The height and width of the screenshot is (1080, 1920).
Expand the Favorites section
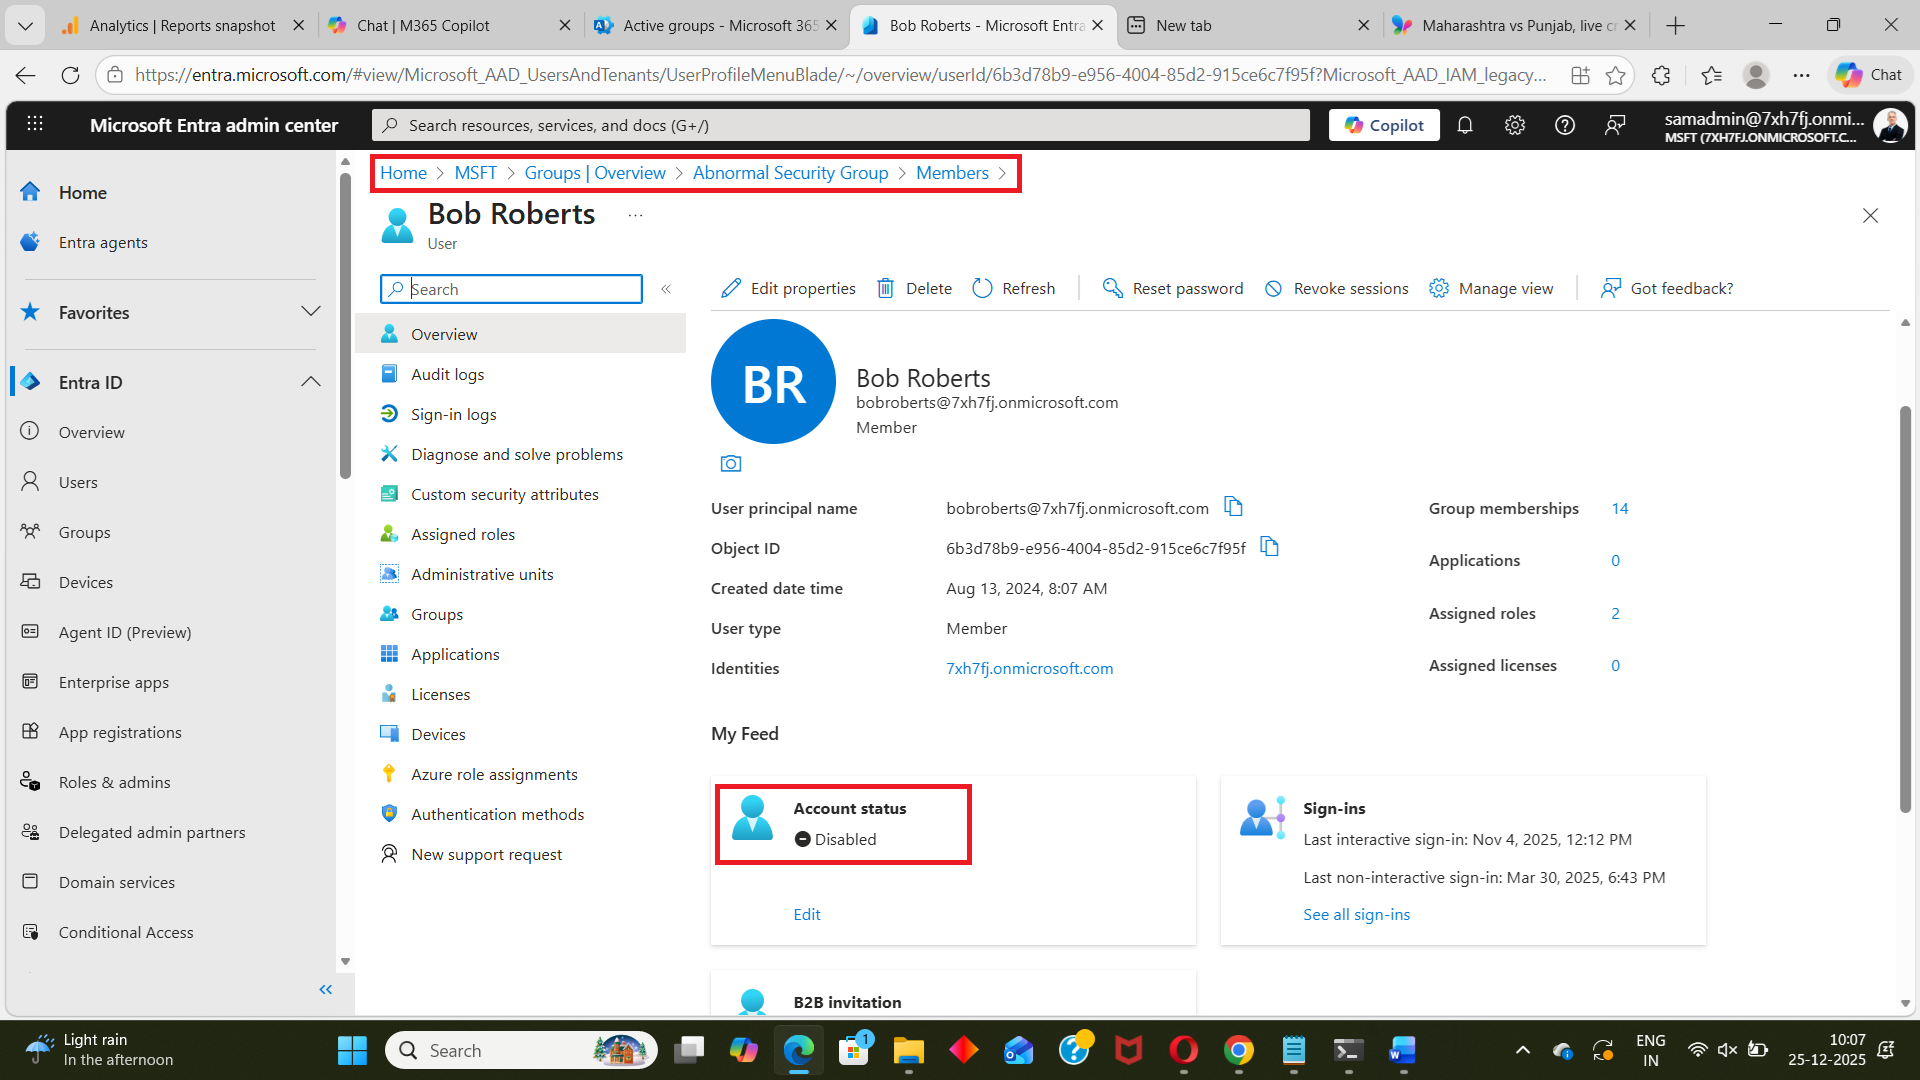click(311, 312)
